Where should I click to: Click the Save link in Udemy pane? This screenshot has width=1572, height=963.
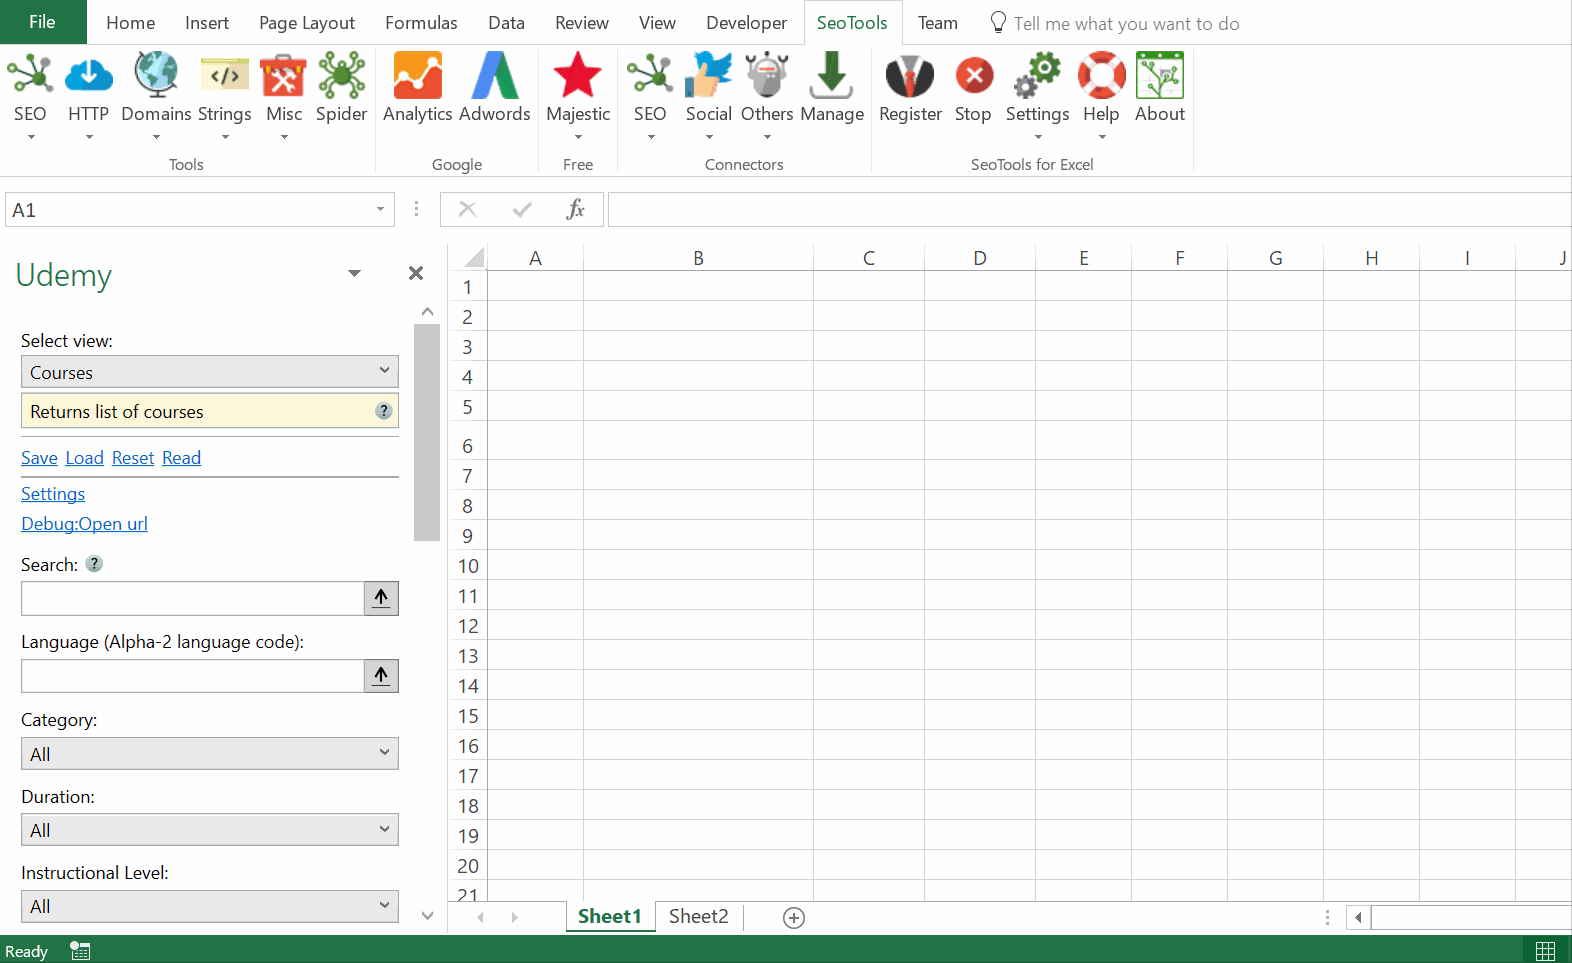(x=39, y=458)
